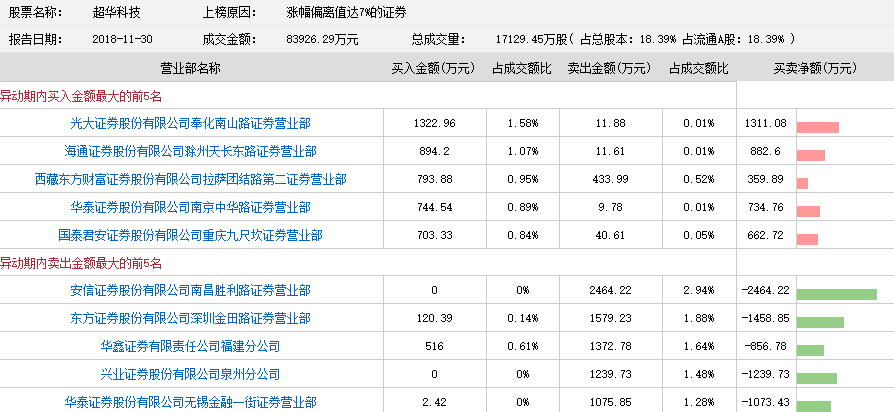
Task: Select buy amount 793.88
Action: coord(434,180)
